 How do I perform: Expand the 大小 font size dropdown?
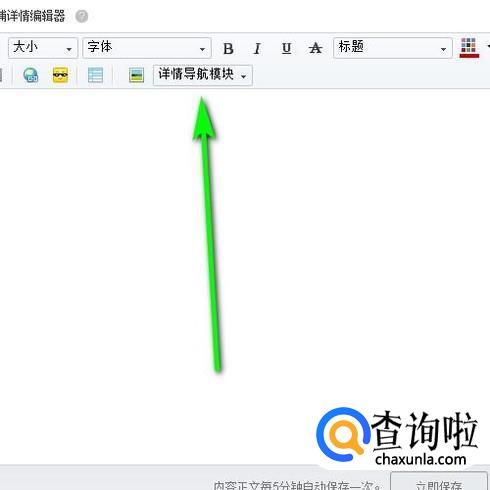[x=43, y=48]
